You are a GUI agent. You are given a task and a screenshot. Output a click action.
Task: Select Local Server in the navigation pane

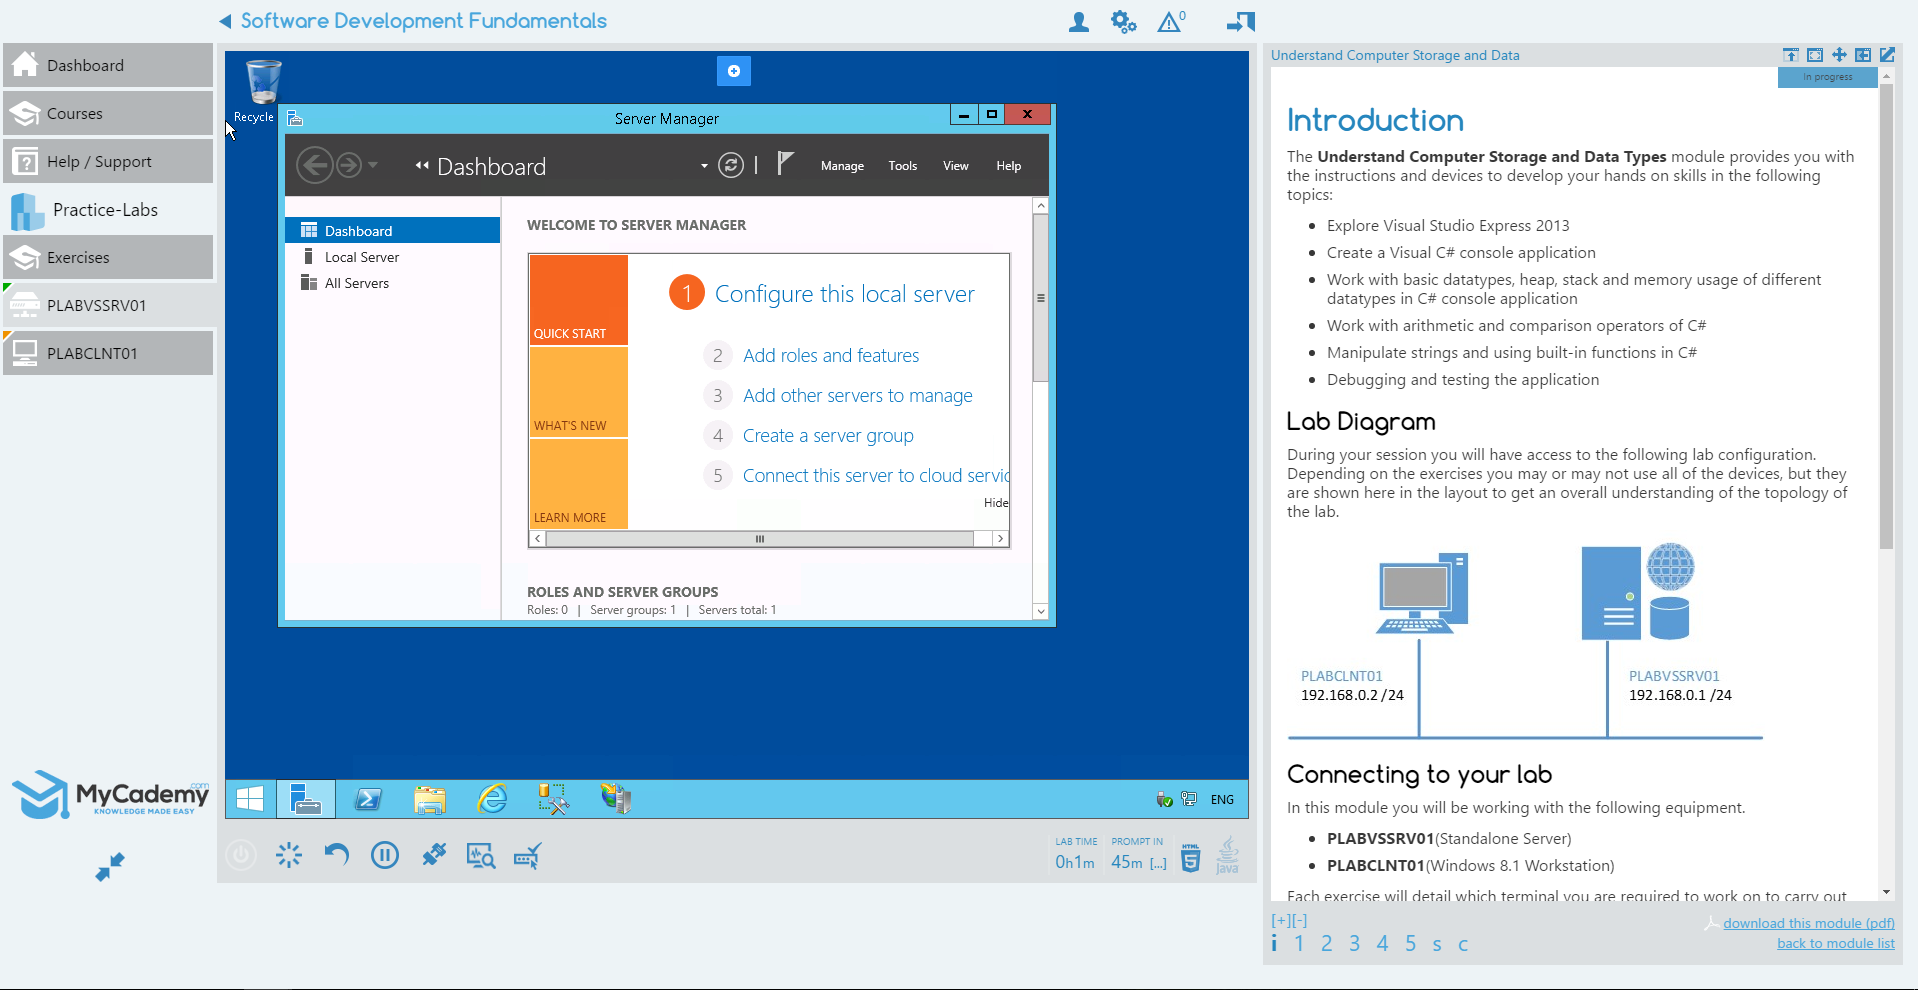tap(361, 257)
